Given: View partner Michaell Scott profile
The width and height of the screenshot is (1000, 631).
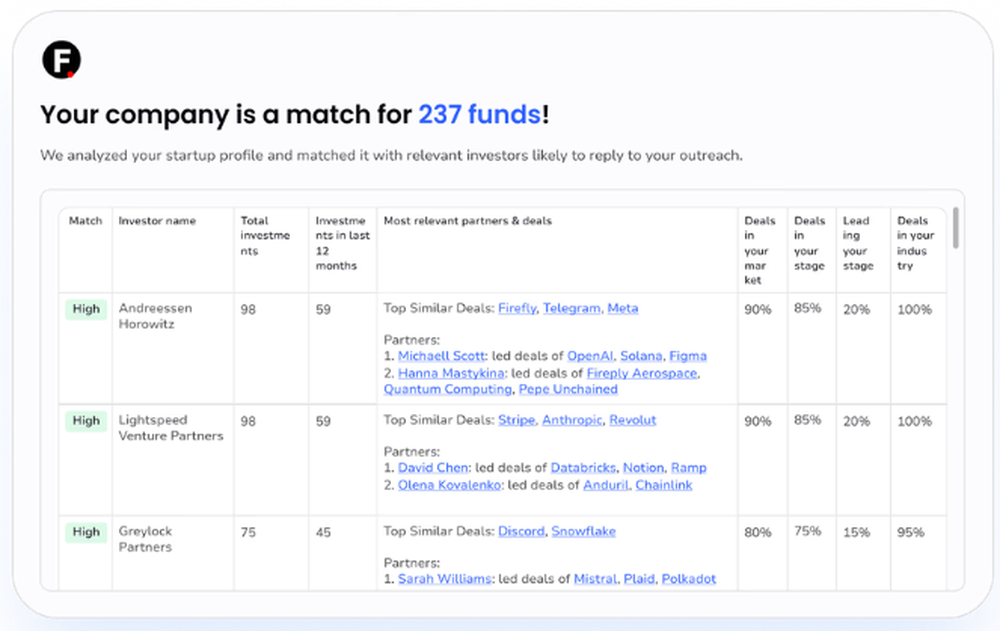Looking at the screenshot, I should (441, 356).
